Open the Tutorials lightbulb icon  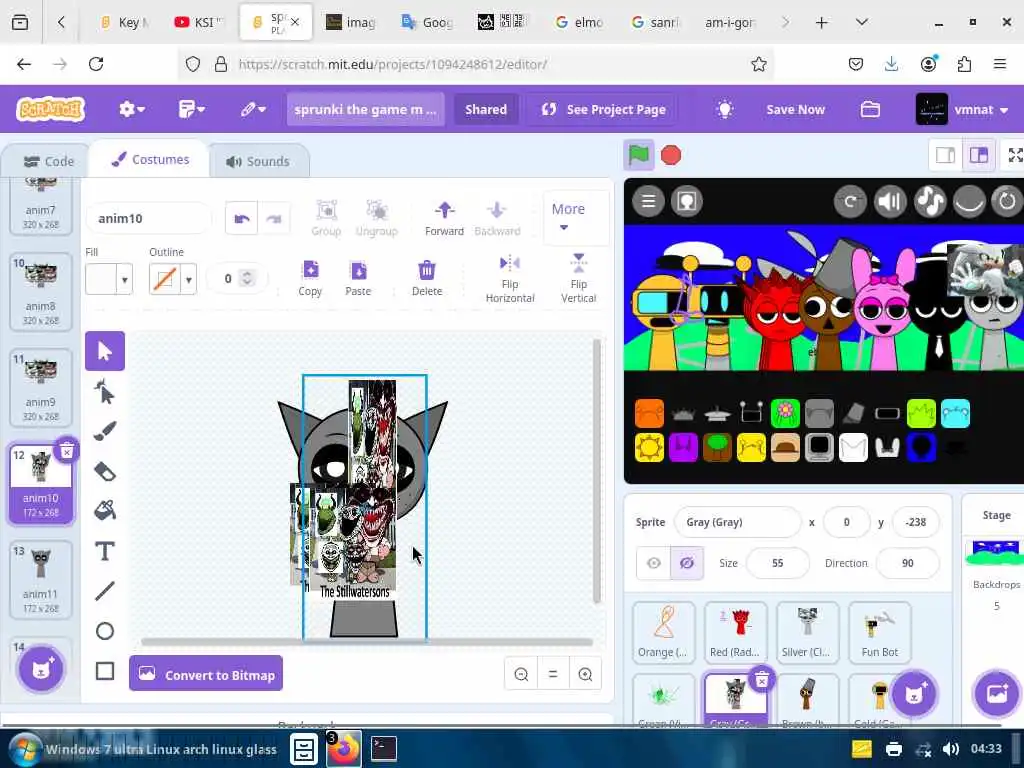pyautogui.click(x=724, y=109)
